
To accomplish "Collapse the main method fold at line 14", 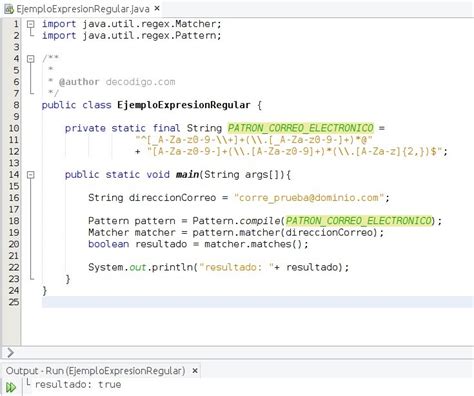I will coord(31,175).
